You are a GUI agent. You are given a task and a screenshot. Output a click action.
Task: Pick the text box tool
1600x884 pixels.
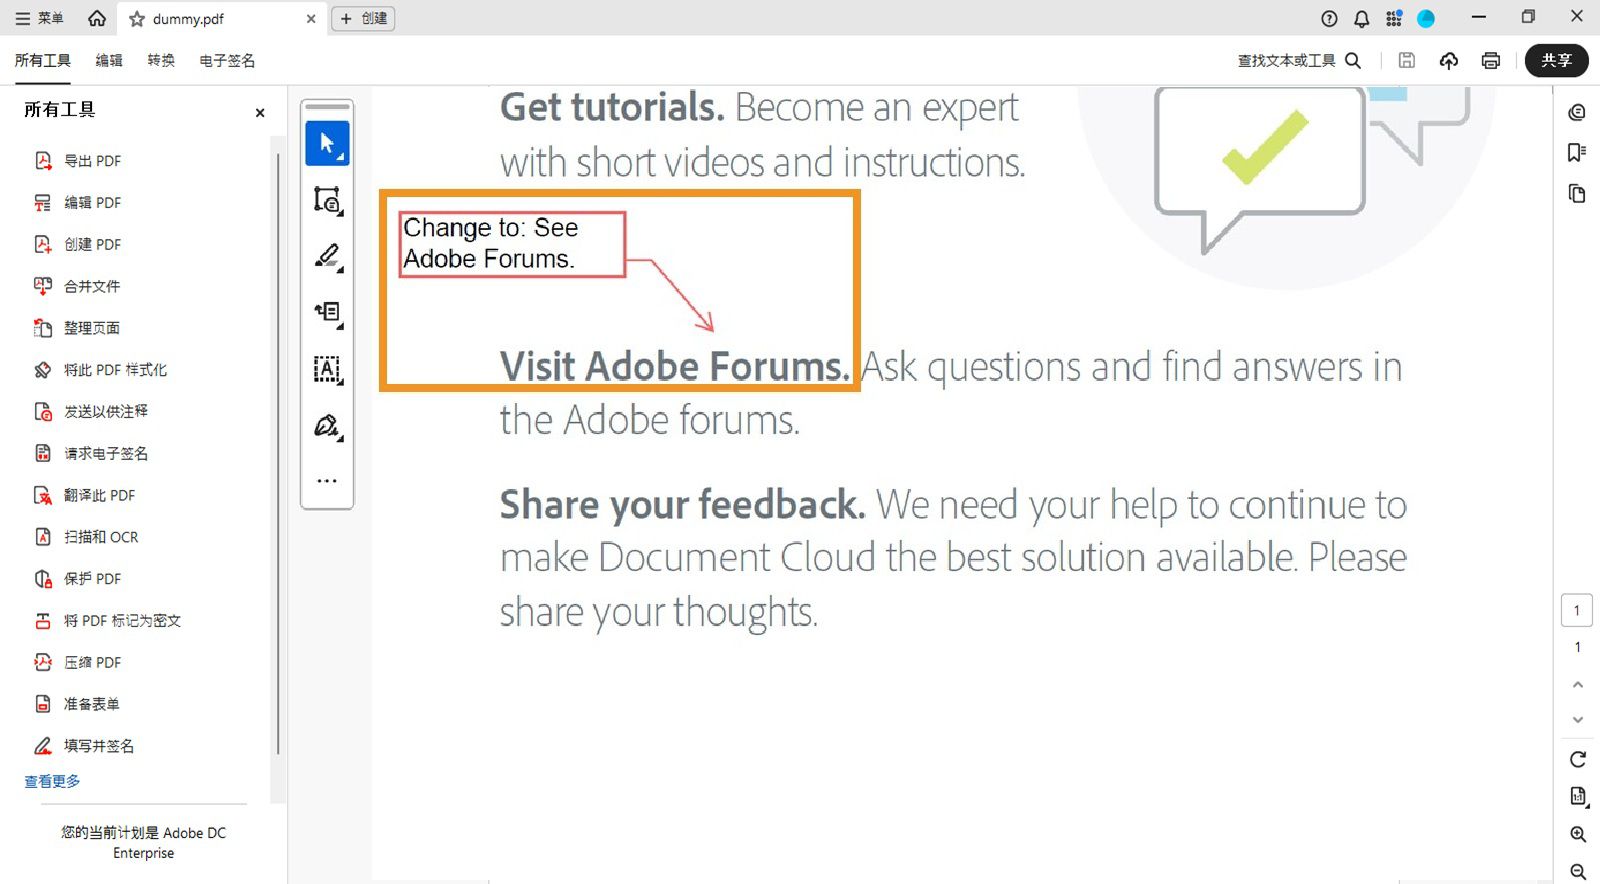click(327, 369)
